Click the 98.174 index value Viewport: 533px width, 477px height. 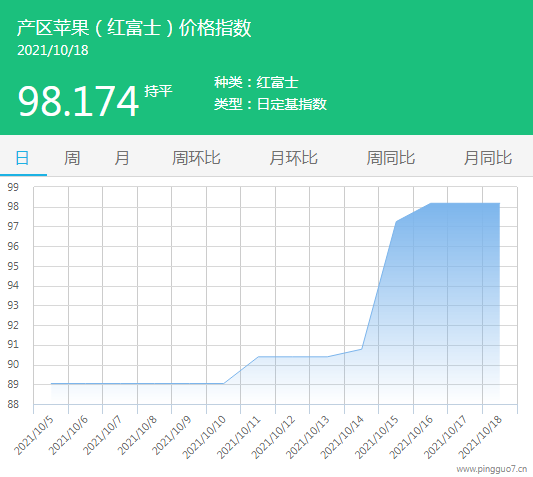[79, 101]
